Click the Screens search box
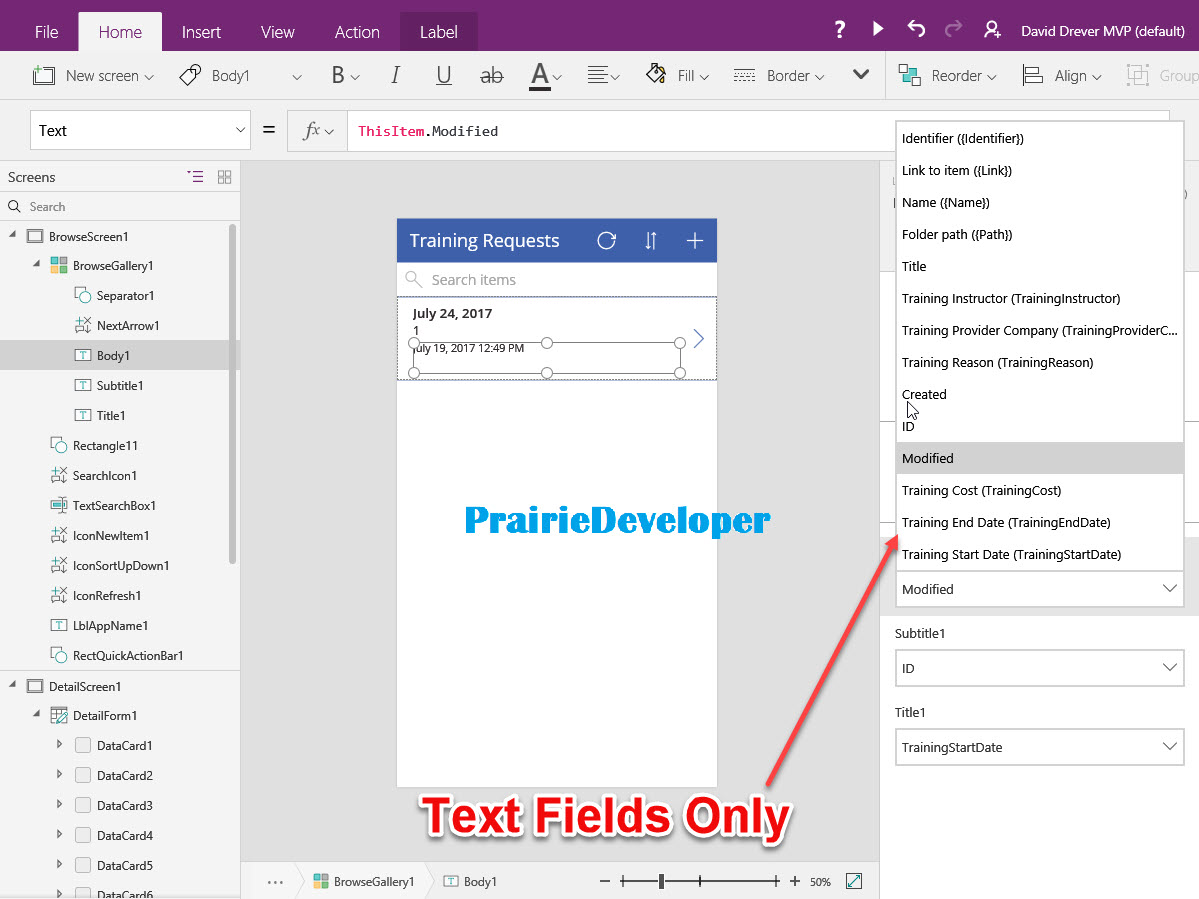The image size is (1199, 899). coord(120,206)
